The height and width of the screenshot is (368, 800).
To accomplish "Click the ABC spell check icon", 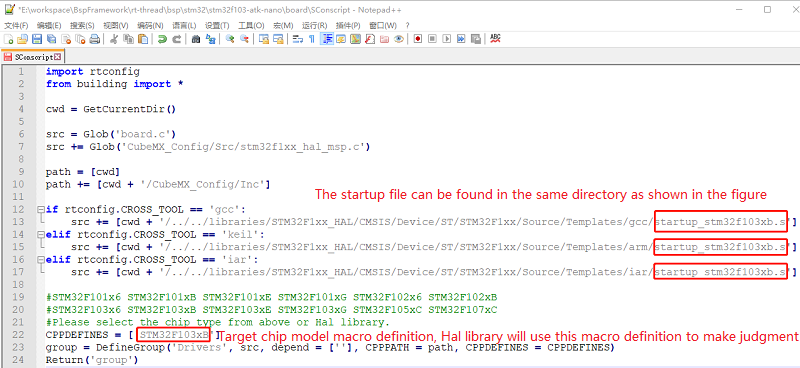I will coord(495,39).
